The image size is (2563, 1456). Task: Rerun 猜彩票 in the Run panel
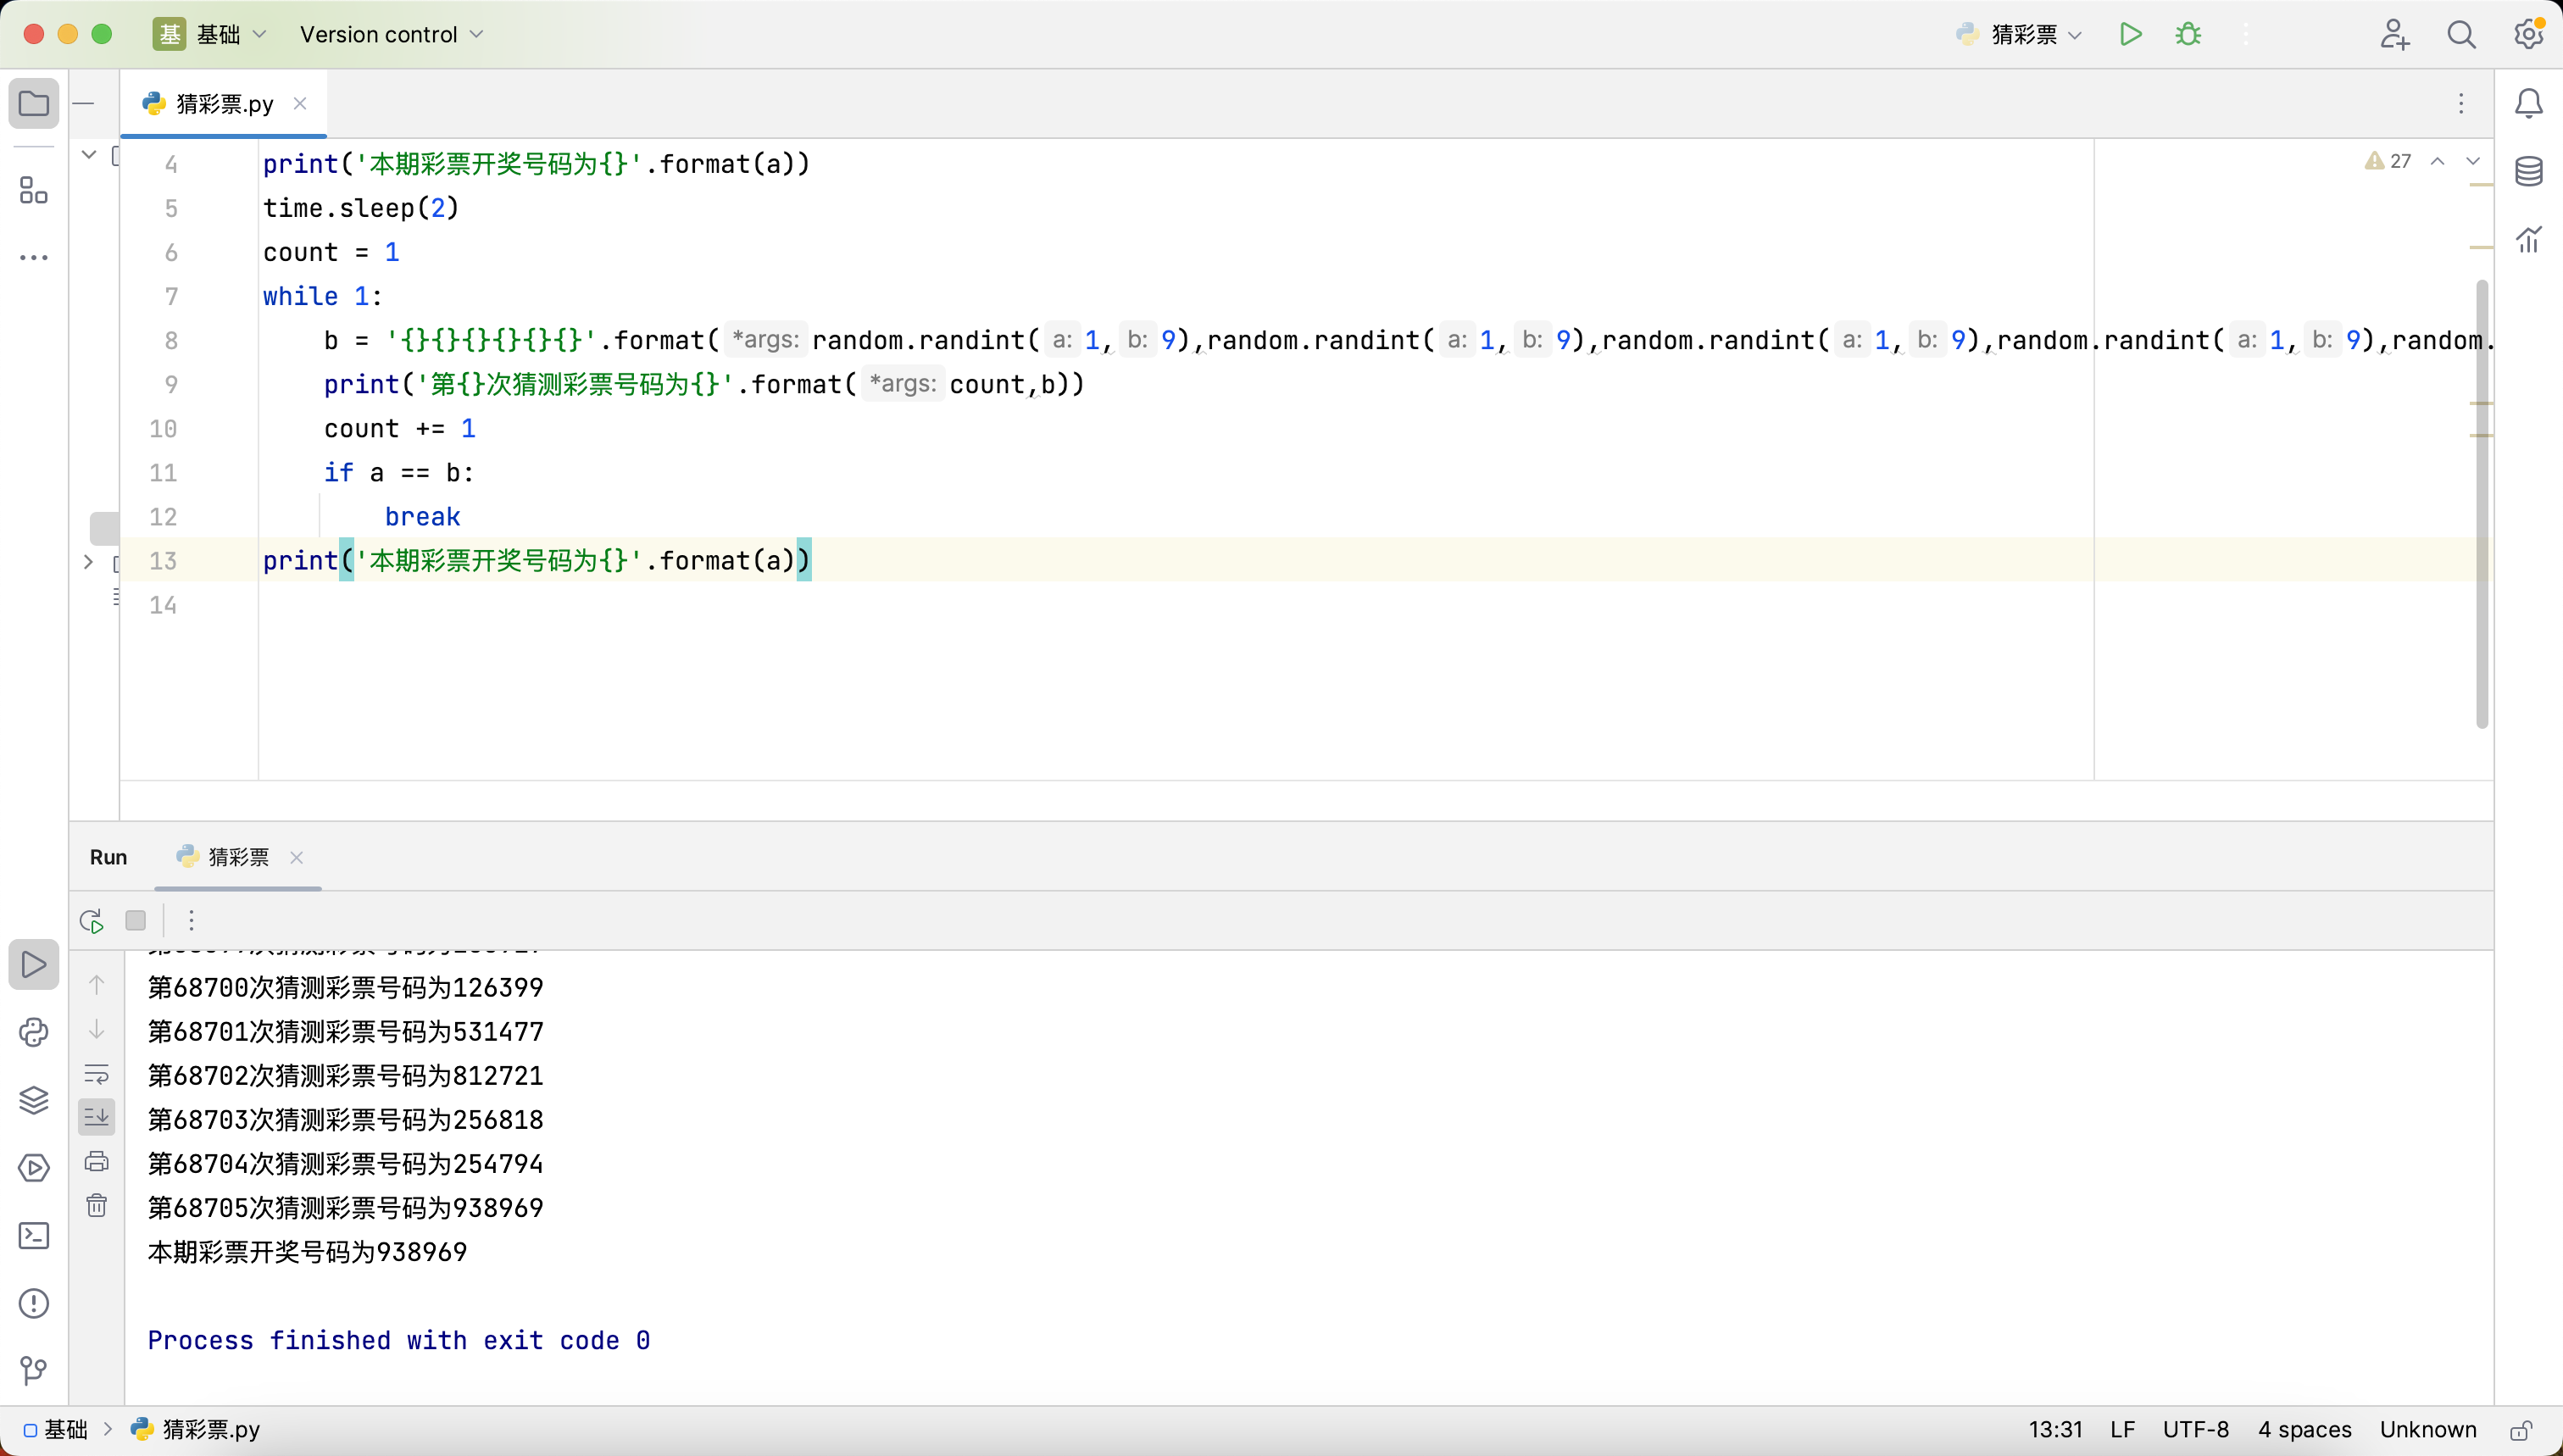[x=91, y=920]
